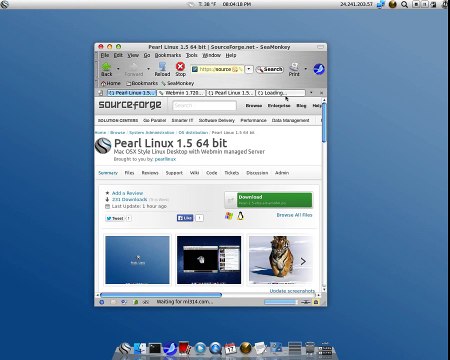Expand the URL bar history dropdown
450x360 pixels.
pos(249,69)
